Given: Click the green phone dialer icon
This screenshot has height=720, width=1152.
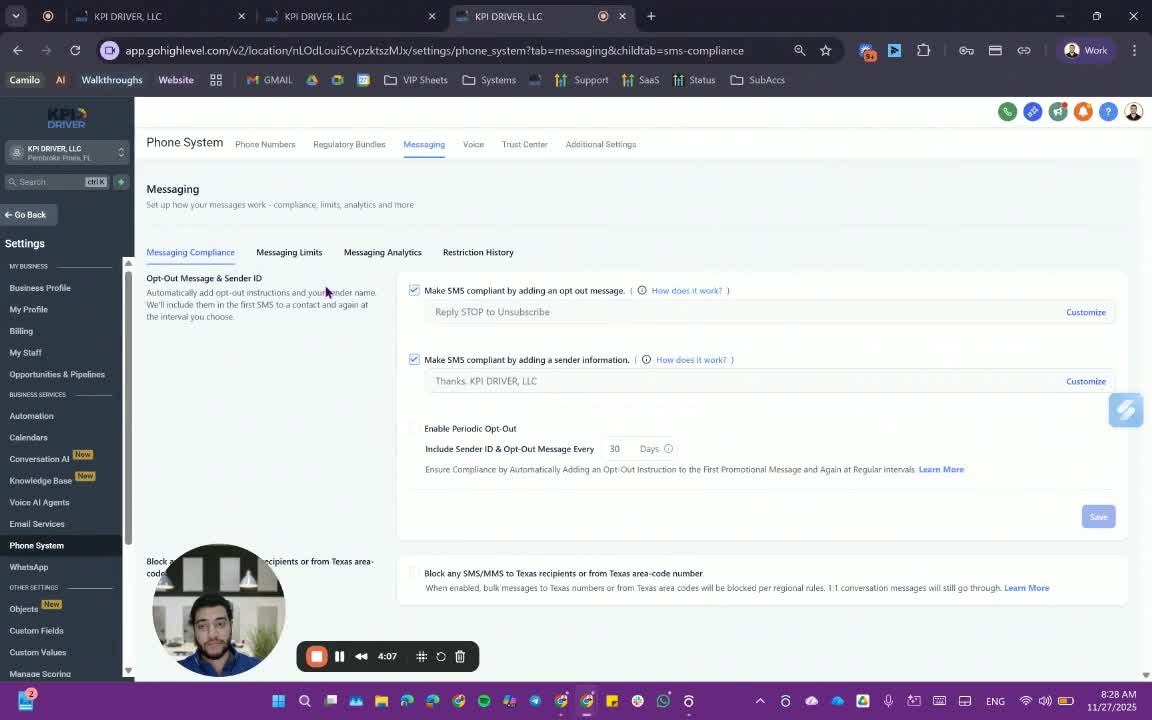Looking at the screenshot, I should coord(1007,112).
